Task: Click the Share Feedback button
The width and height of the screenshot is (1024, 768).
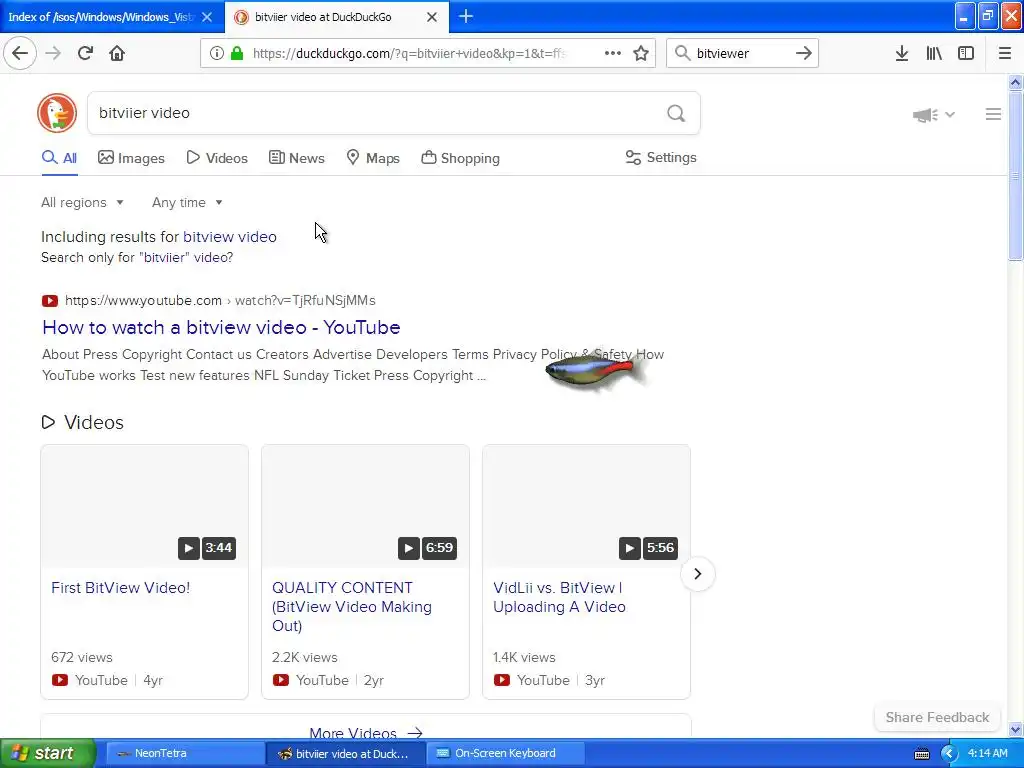Action: click(937, 717)
